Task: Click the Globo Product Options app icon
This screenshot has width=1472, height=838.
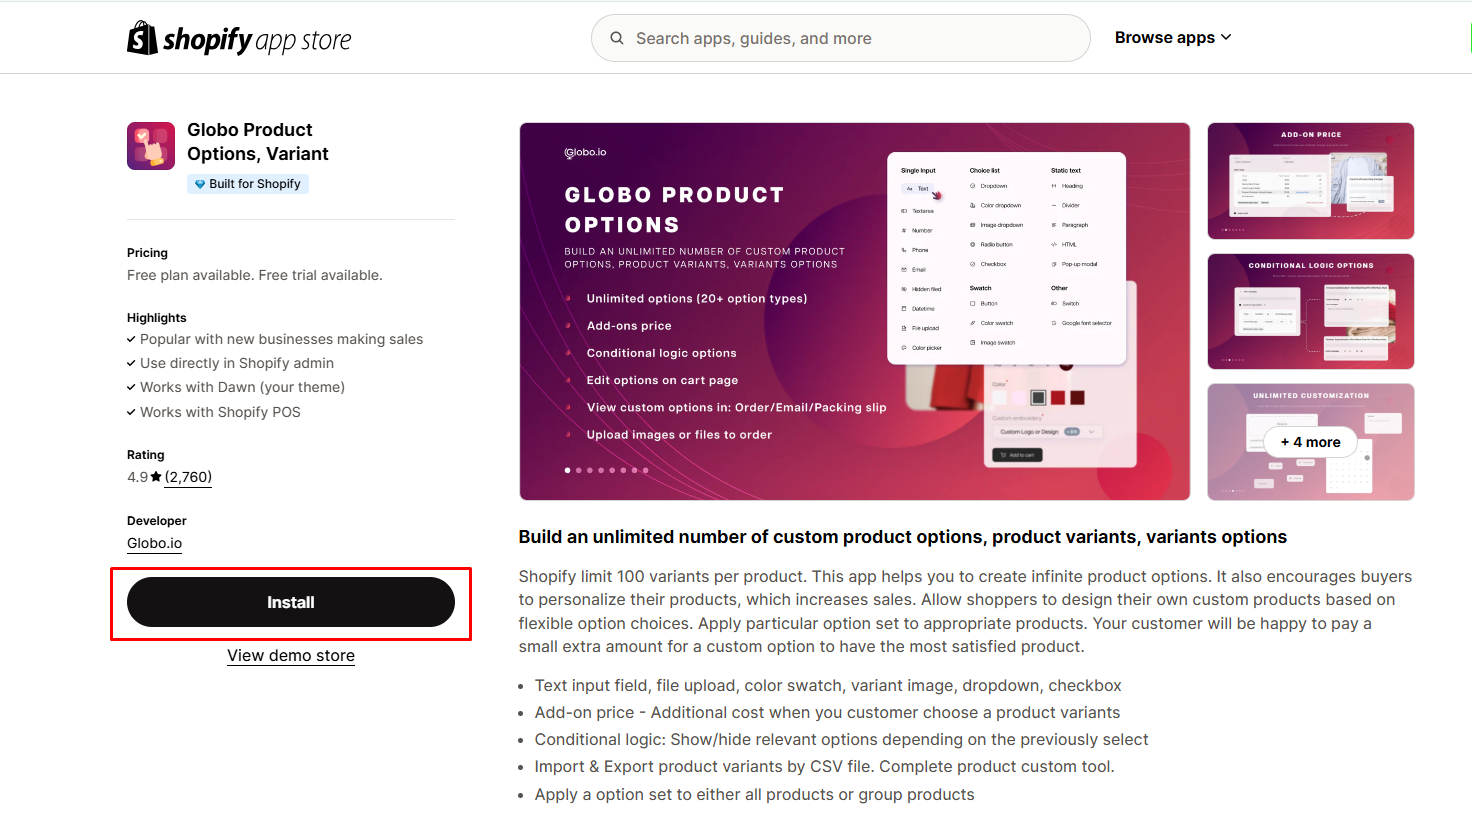Action: [150, 145]
